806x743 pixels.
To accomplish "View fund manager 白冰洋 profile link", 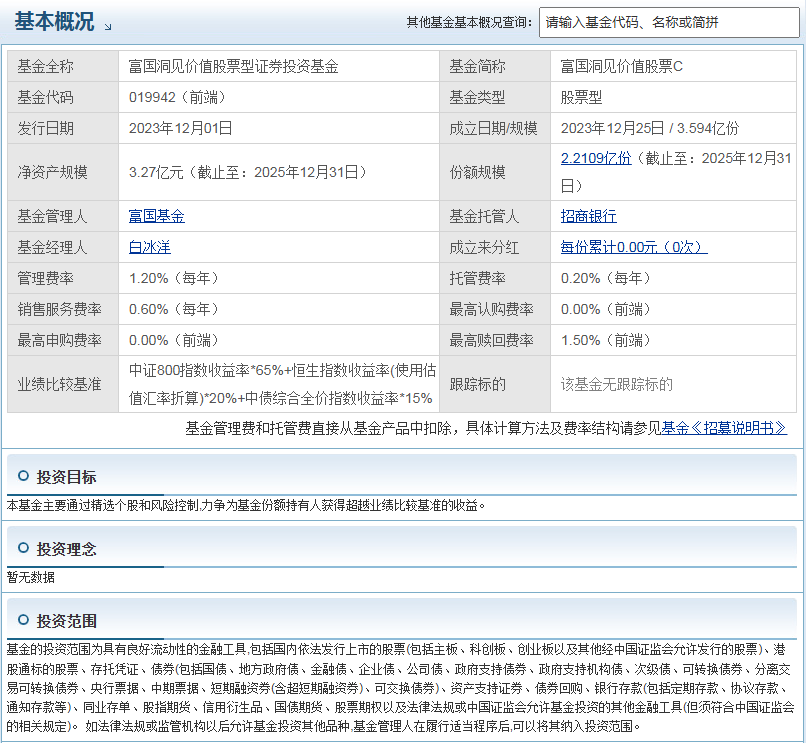I will coord(150,247).
